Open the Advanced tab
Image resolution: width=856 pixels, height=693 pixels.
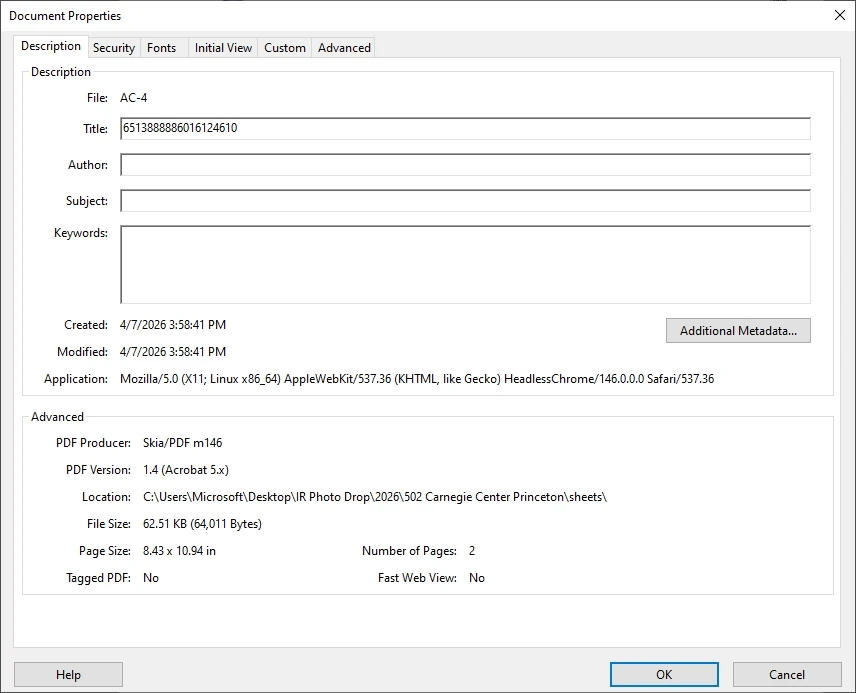tap(343, 47)
